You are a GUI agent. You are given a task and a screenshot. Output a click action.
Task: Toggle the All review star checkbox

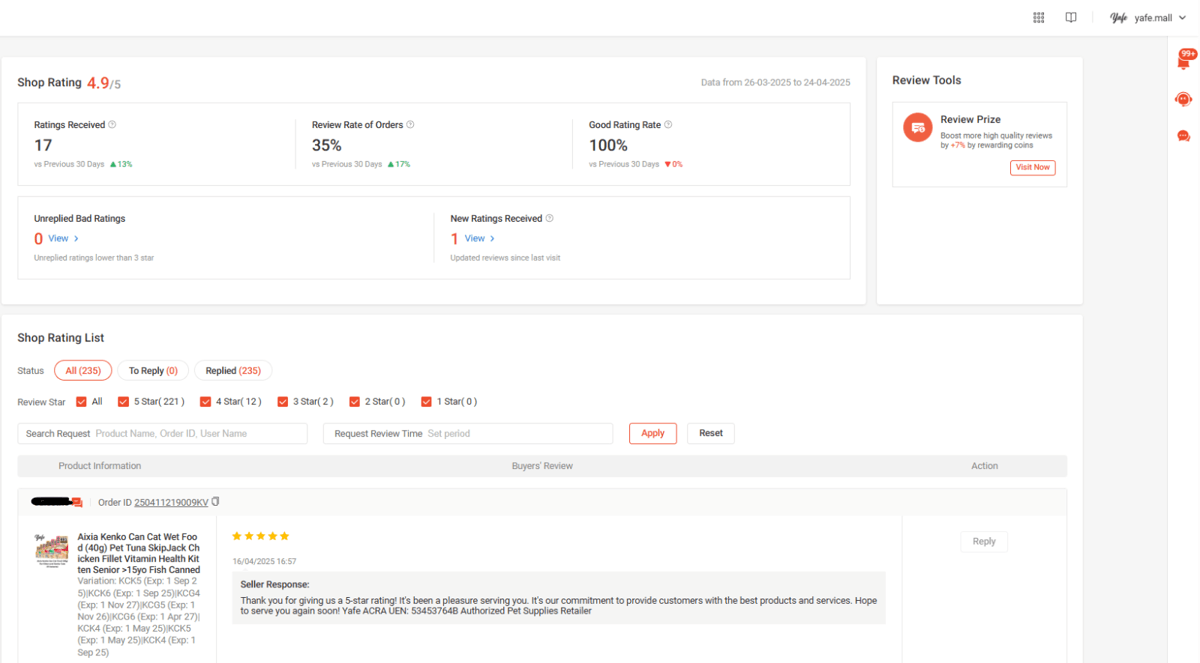(x=82, y=402)
